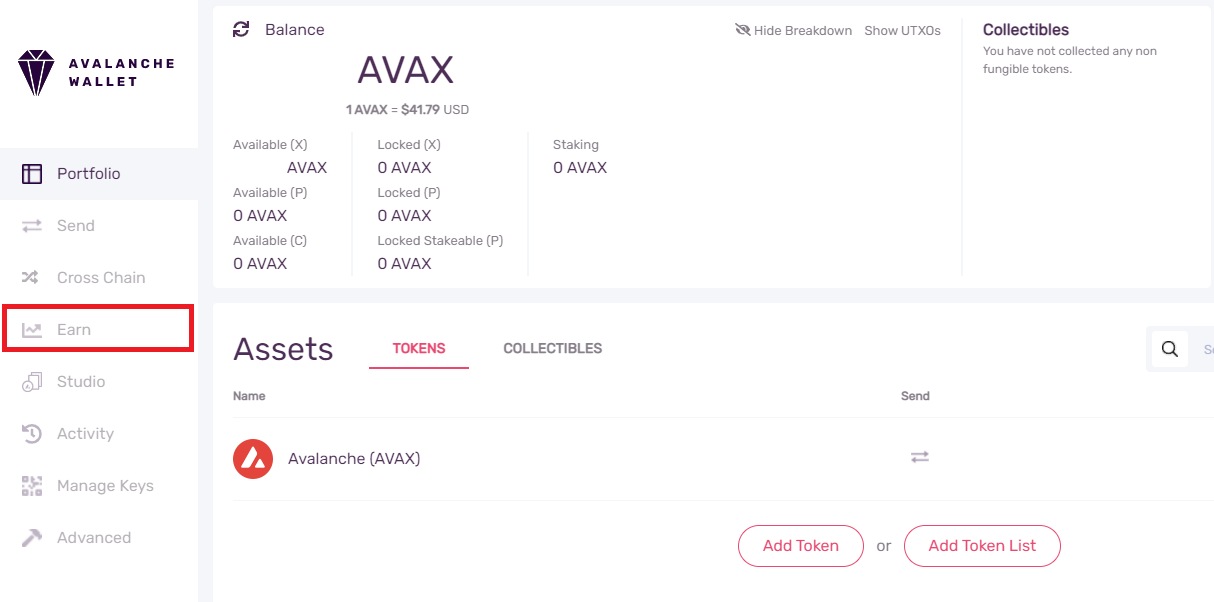Show UTXOs in balance panel
This screenshot has width=1214, height=602.
[x=902, y=31]
